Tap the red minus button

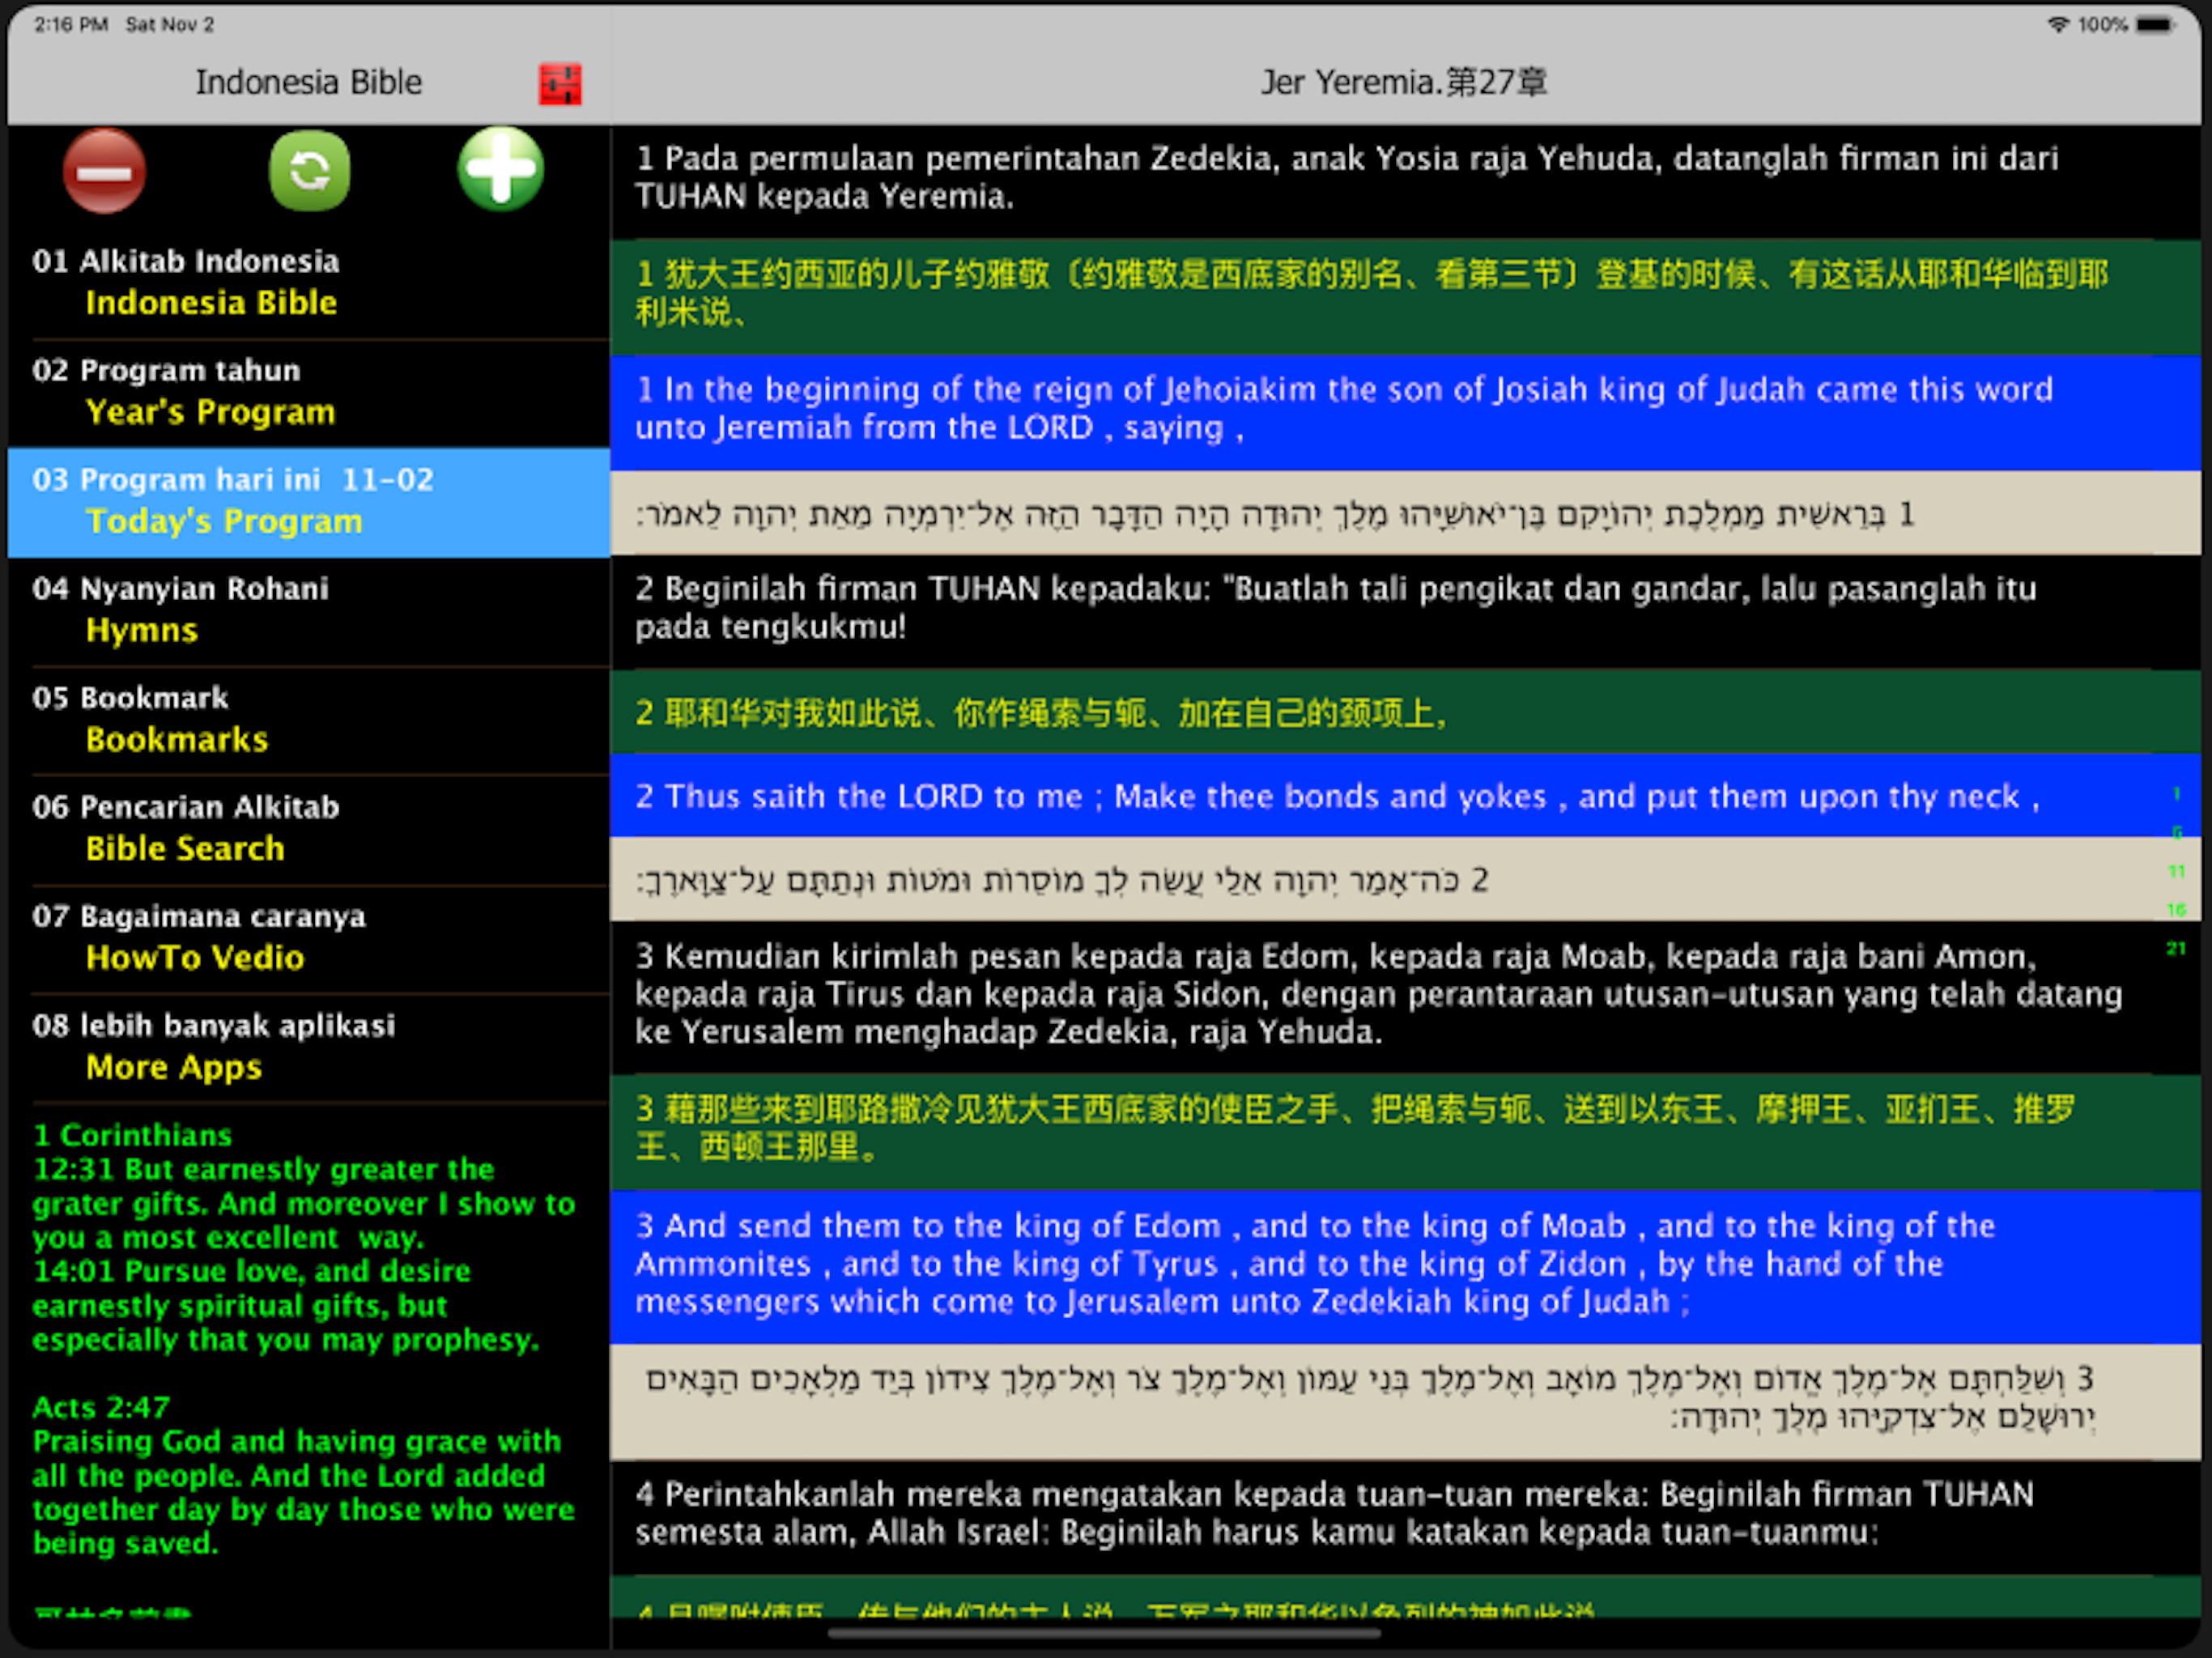tap(104, 171)
